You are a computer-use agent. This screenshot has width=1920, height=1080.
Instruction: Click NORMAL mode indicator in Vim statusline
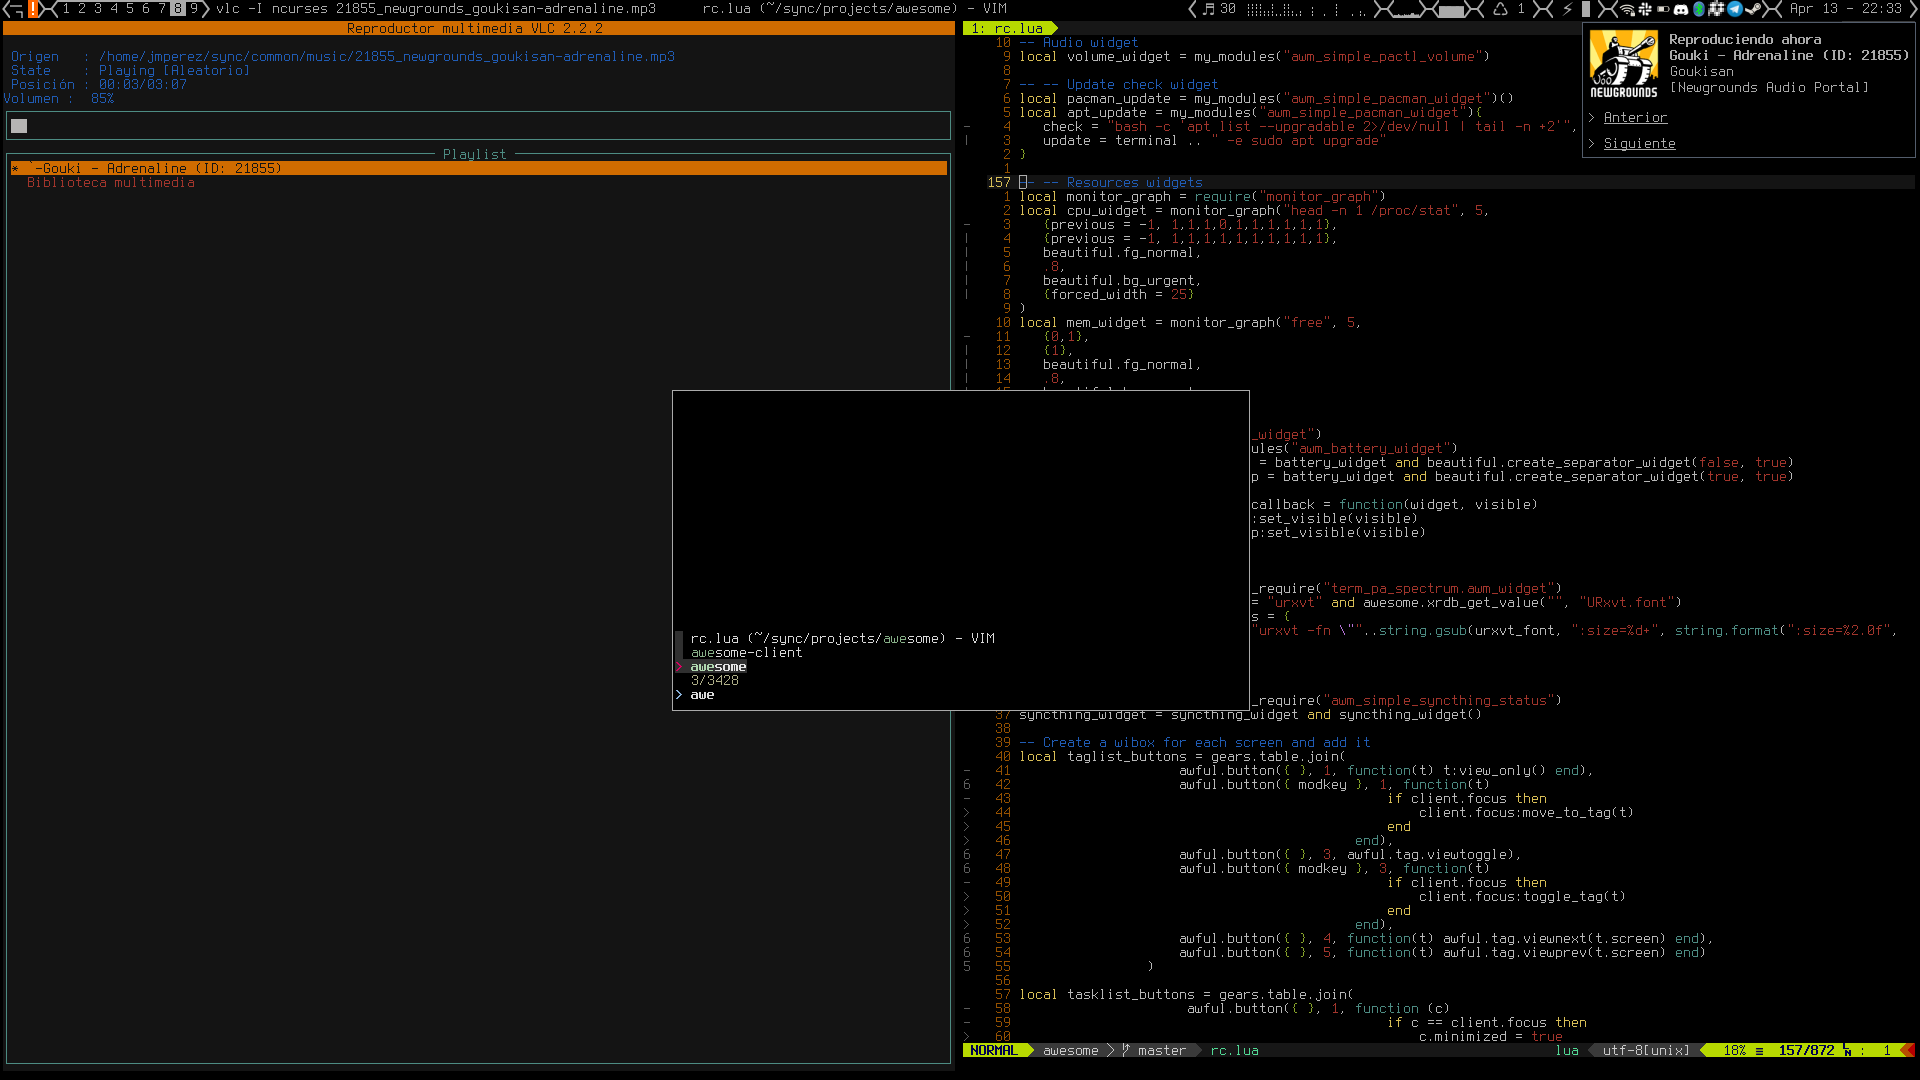tap(993, 1051)
